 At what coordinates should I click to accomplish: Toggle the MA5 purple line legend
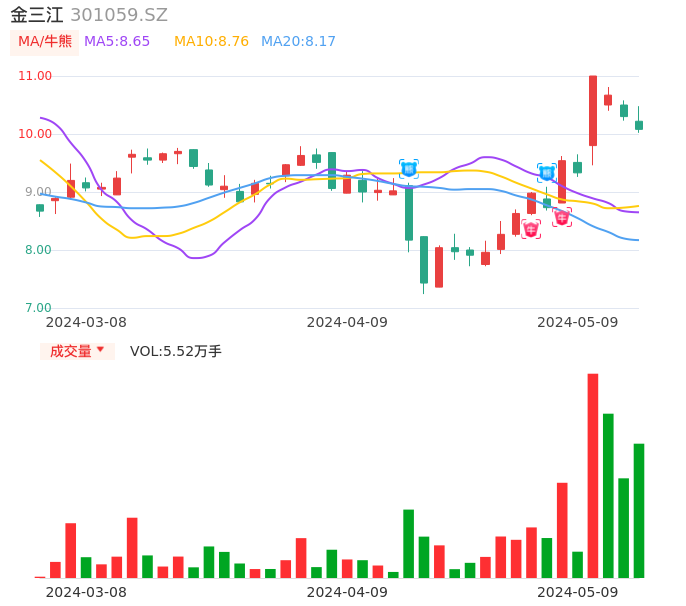pos(117,42)
